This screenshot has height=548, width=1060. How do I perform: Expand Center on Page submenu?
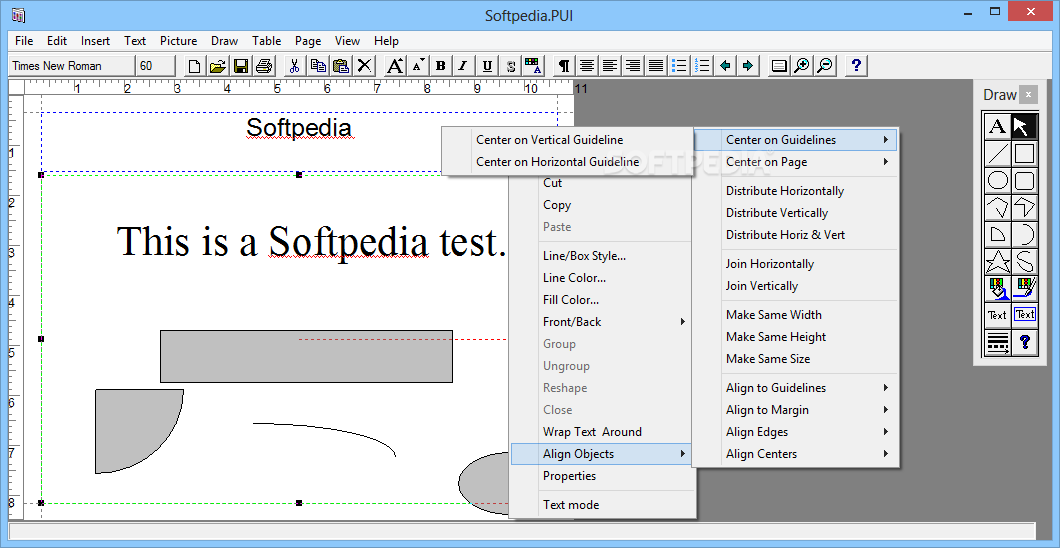pos(796,162)
